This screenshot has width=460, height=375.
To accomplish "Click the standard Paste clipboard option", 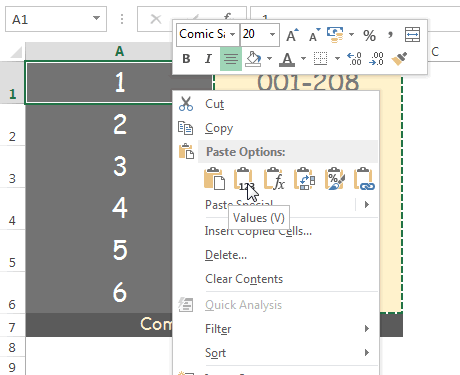I will click(214, 179).
